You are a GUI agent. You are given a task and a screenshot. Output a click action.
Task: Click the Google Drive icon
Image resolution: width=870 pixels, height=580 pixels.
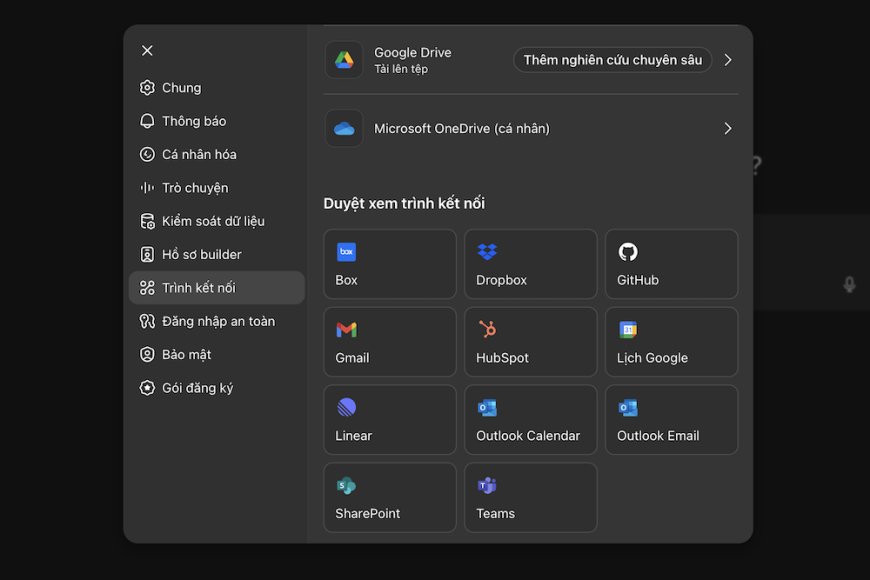tap(344, 60)
